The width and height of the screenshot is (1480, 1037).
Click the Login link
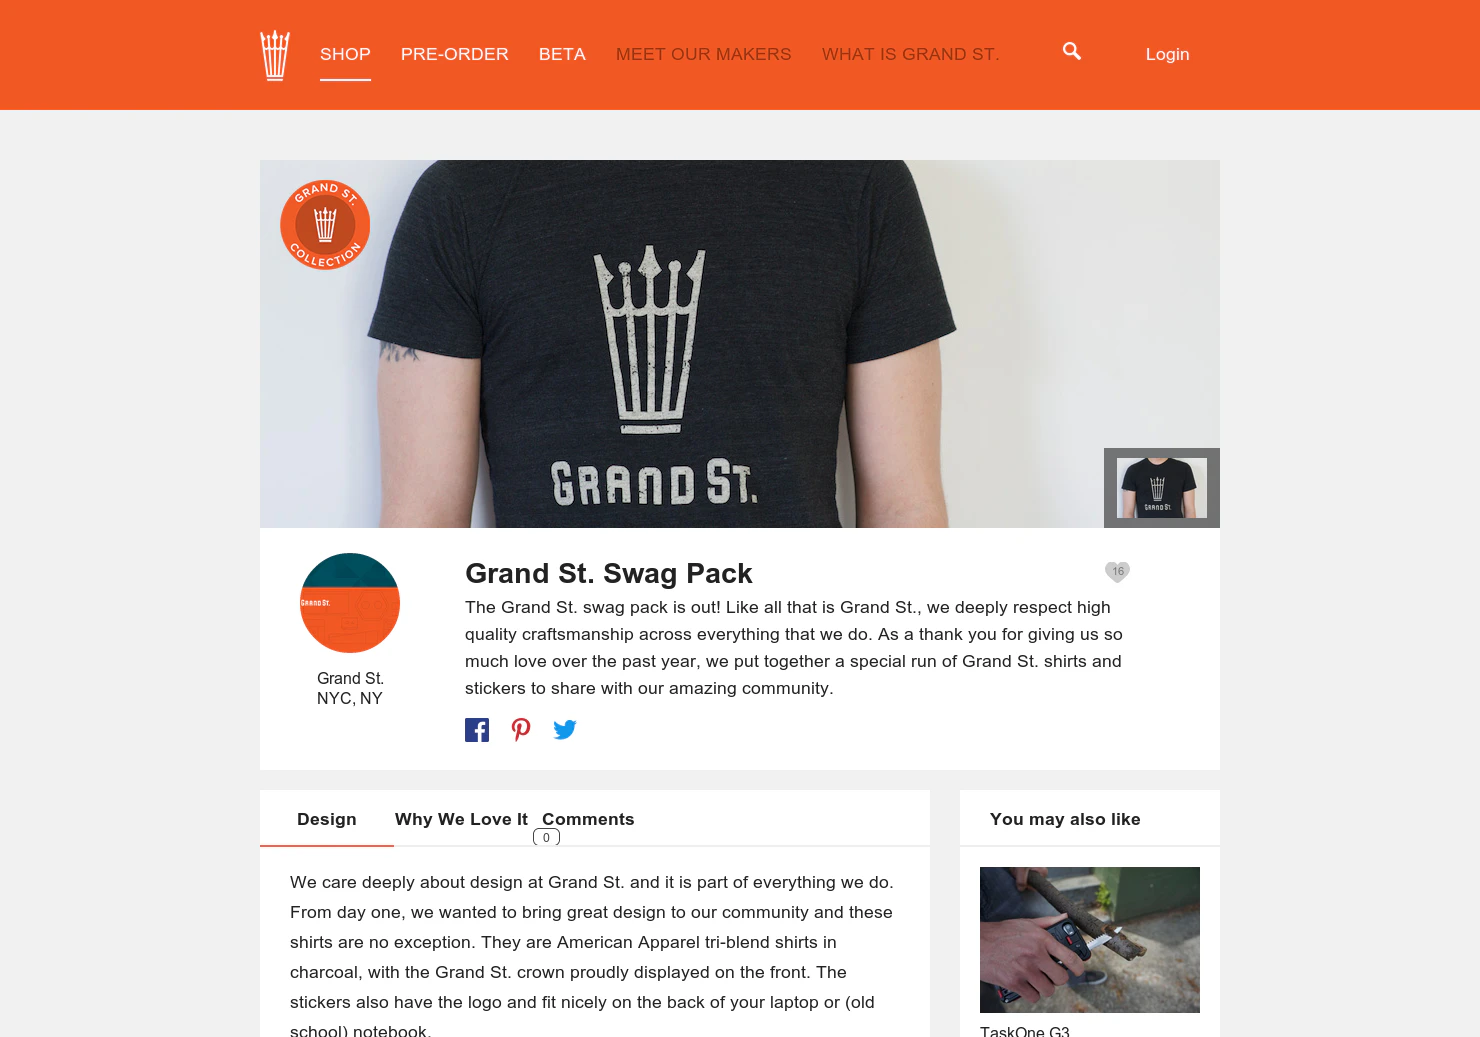[1167, 54]
